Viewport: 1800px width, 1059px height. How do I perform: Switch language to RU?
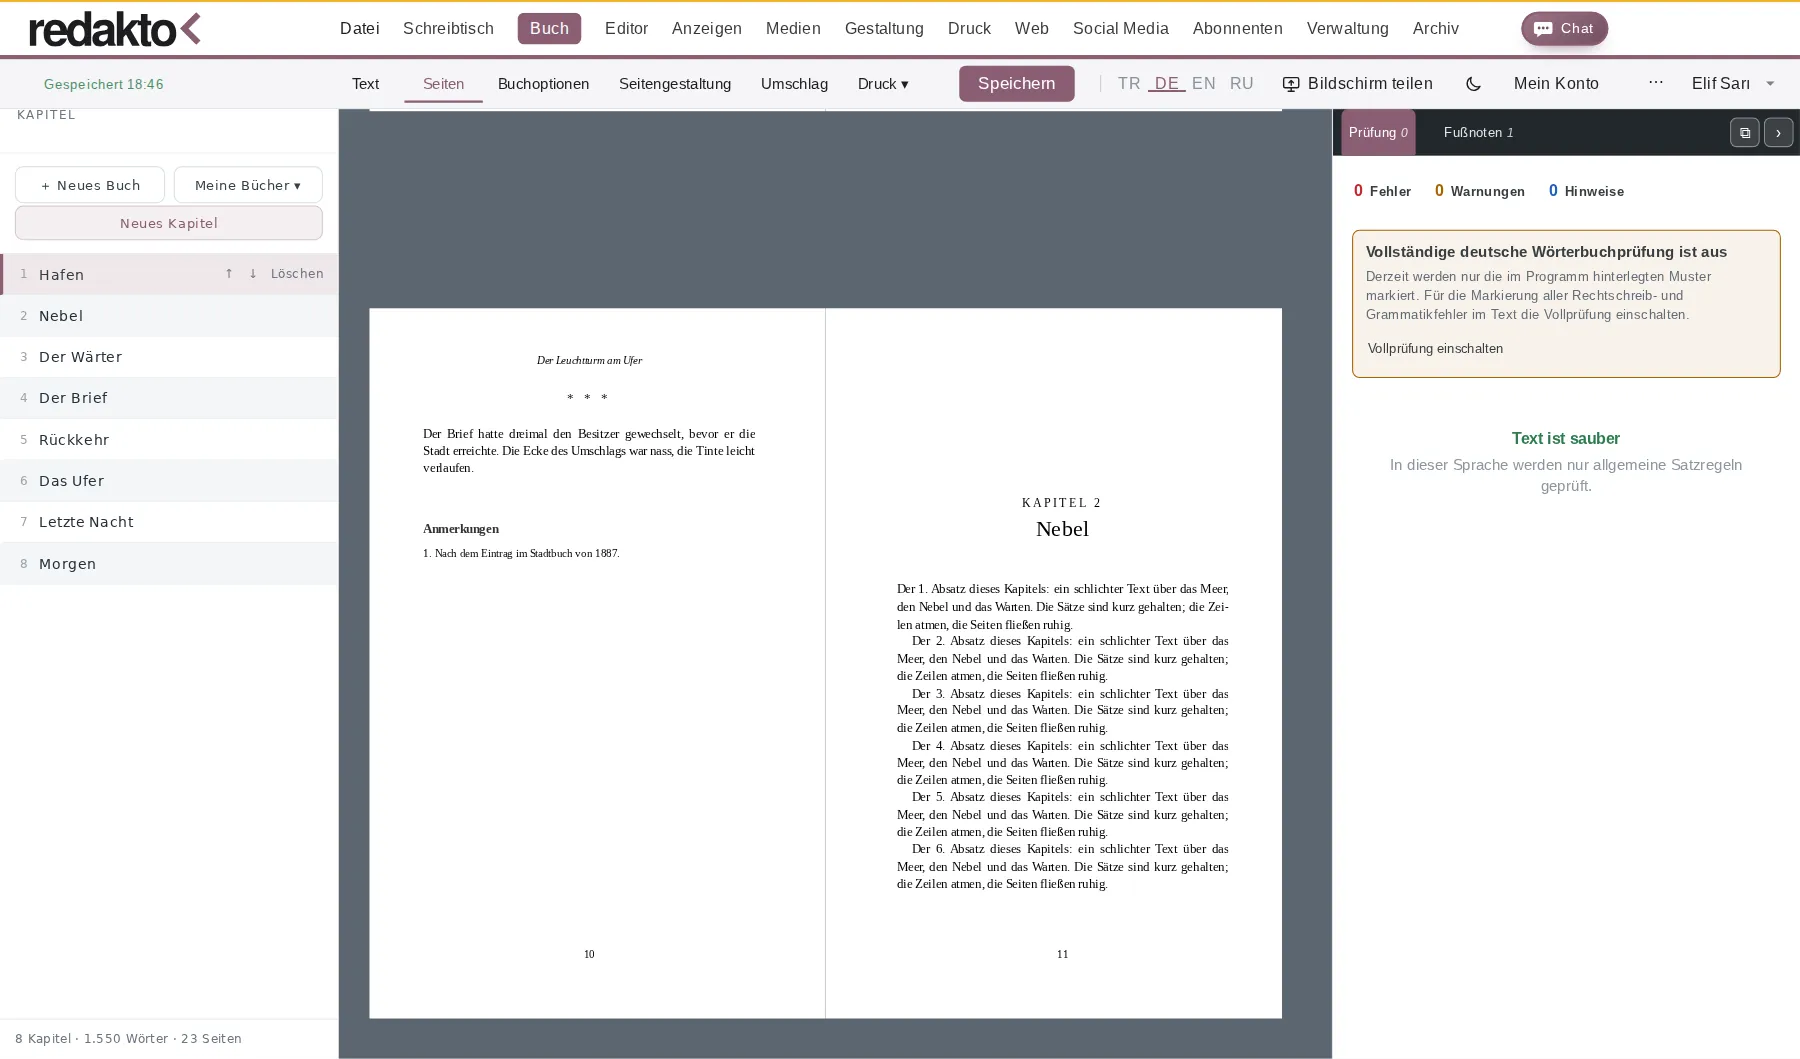tap(1241, 84)
